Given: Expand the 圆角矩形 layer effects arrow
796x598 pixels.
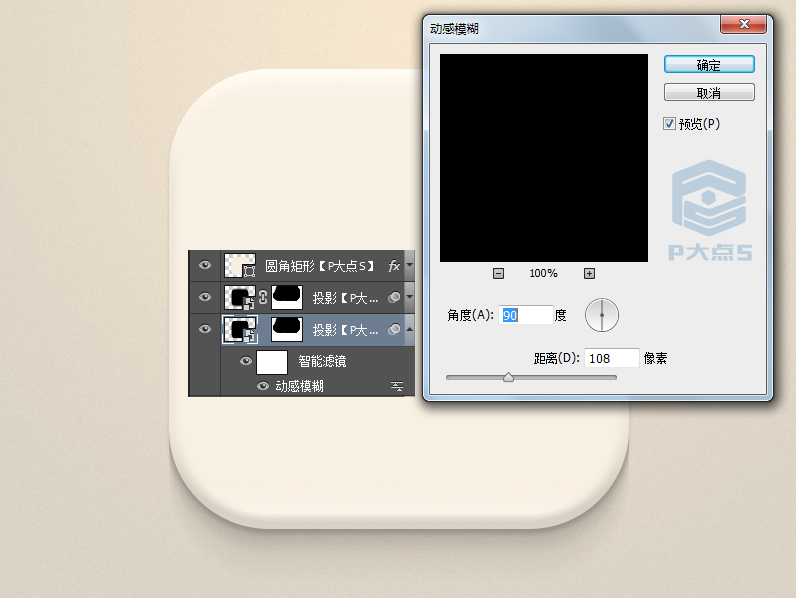Looking at the screenshot, I should 409,267.
